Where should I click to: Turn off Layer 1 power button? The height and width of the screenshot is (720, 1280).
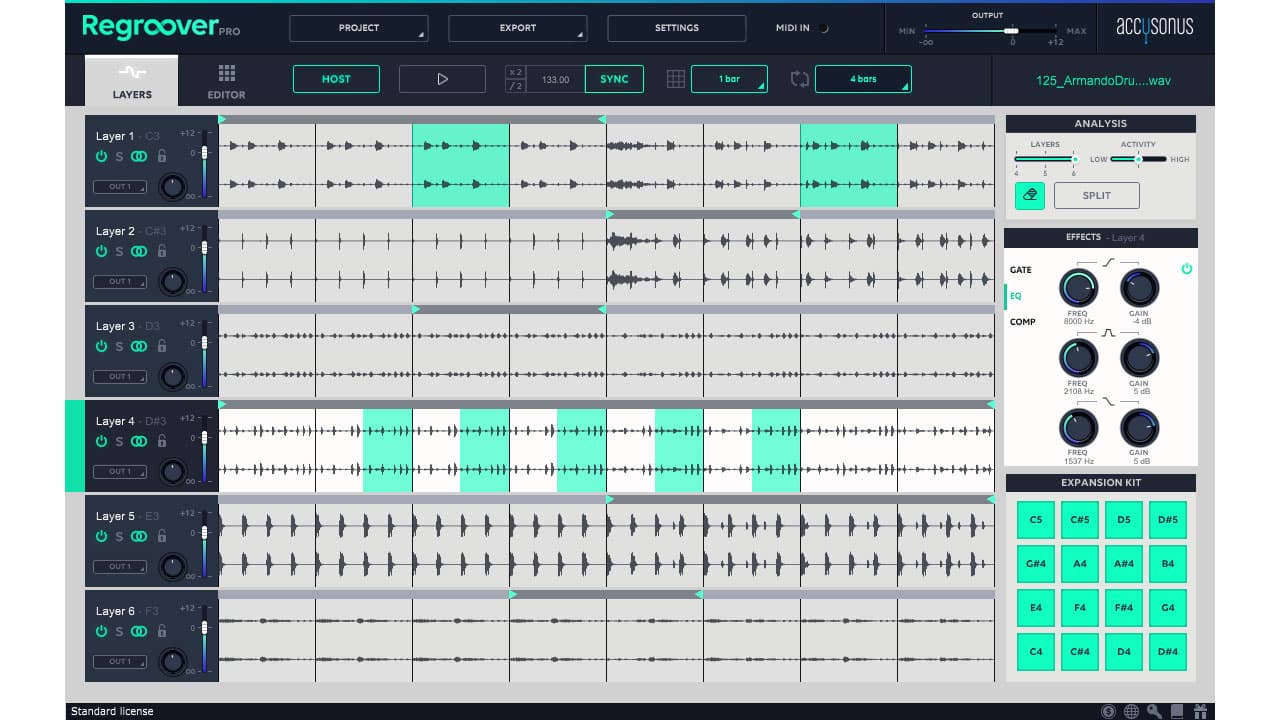[101, 156]
